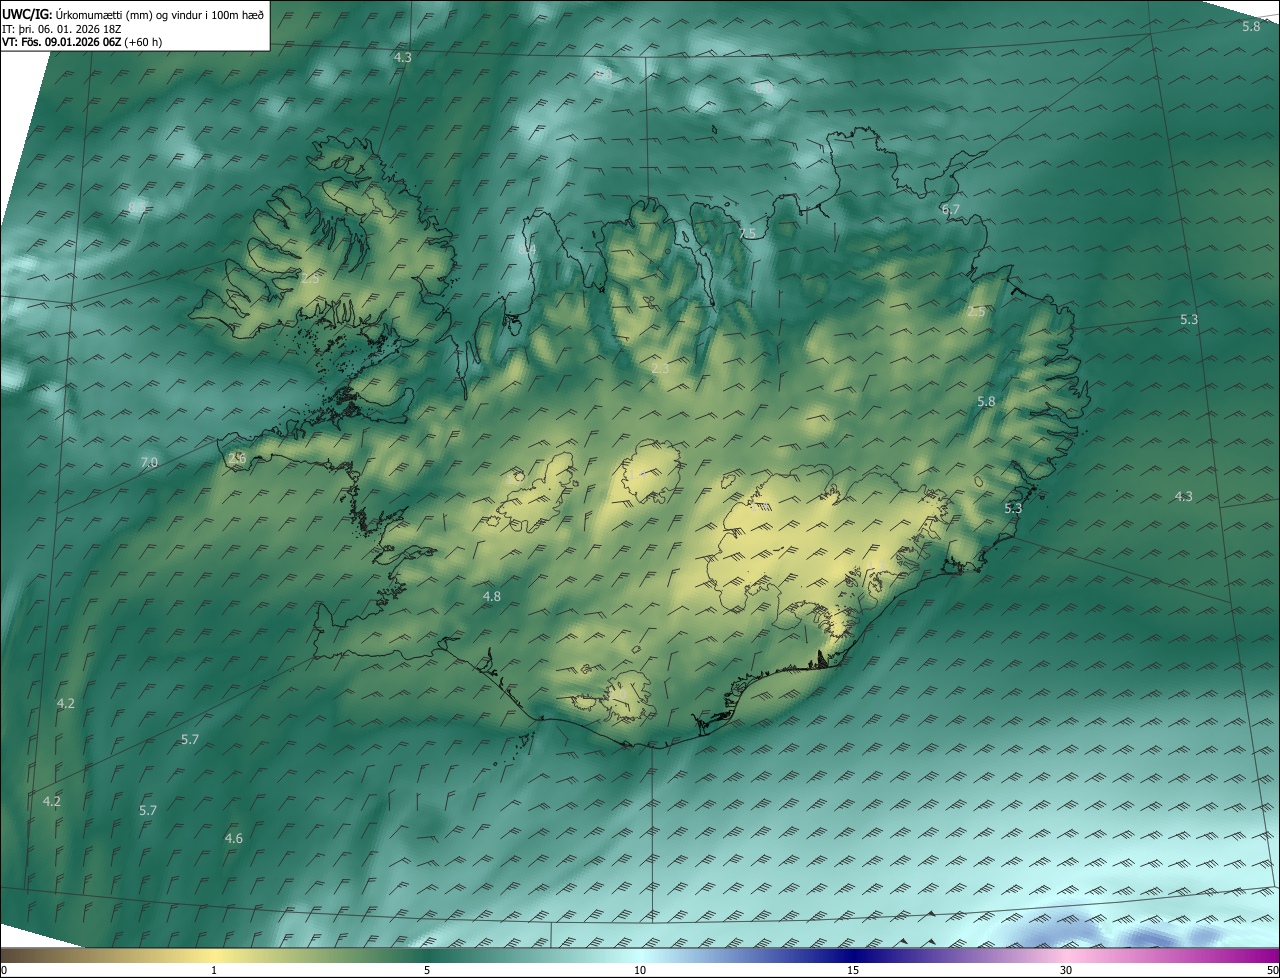Click the '0' tick label on the color scale

point(4,971)
